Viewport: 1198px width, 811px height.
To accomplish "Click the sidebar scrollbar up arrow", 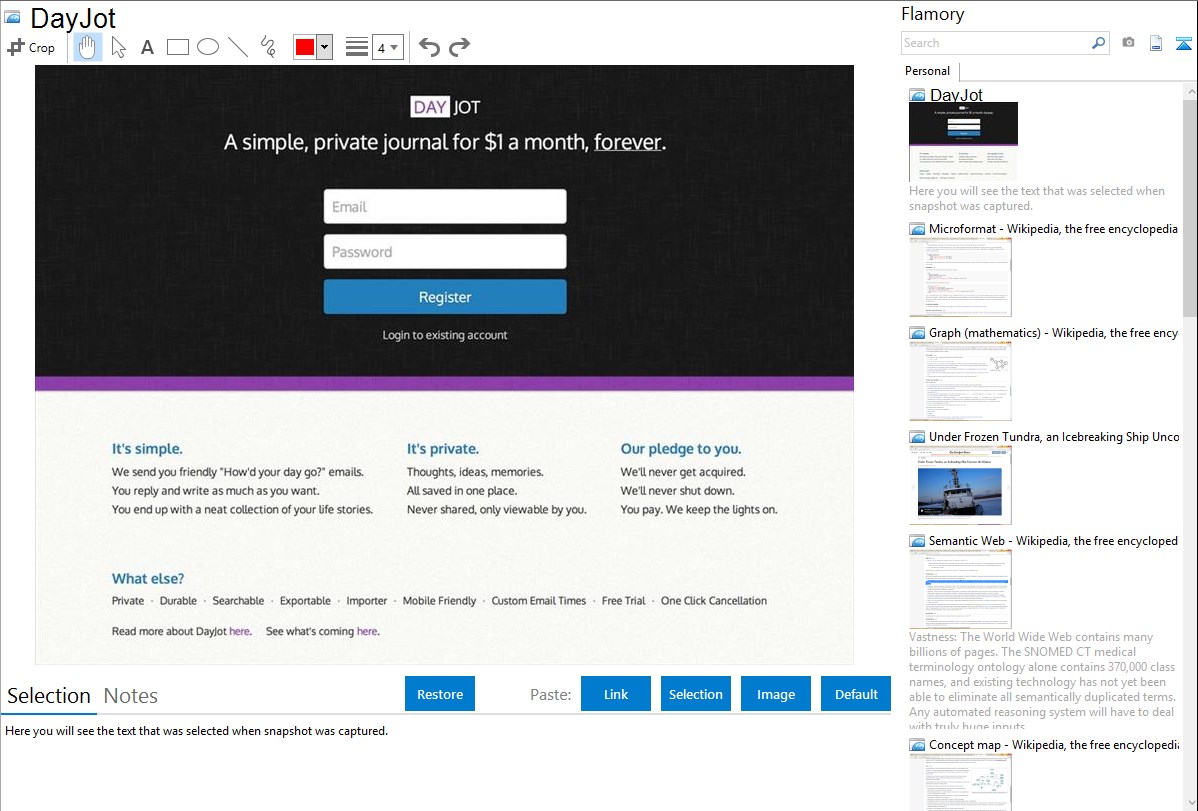I will [1190, 91].
